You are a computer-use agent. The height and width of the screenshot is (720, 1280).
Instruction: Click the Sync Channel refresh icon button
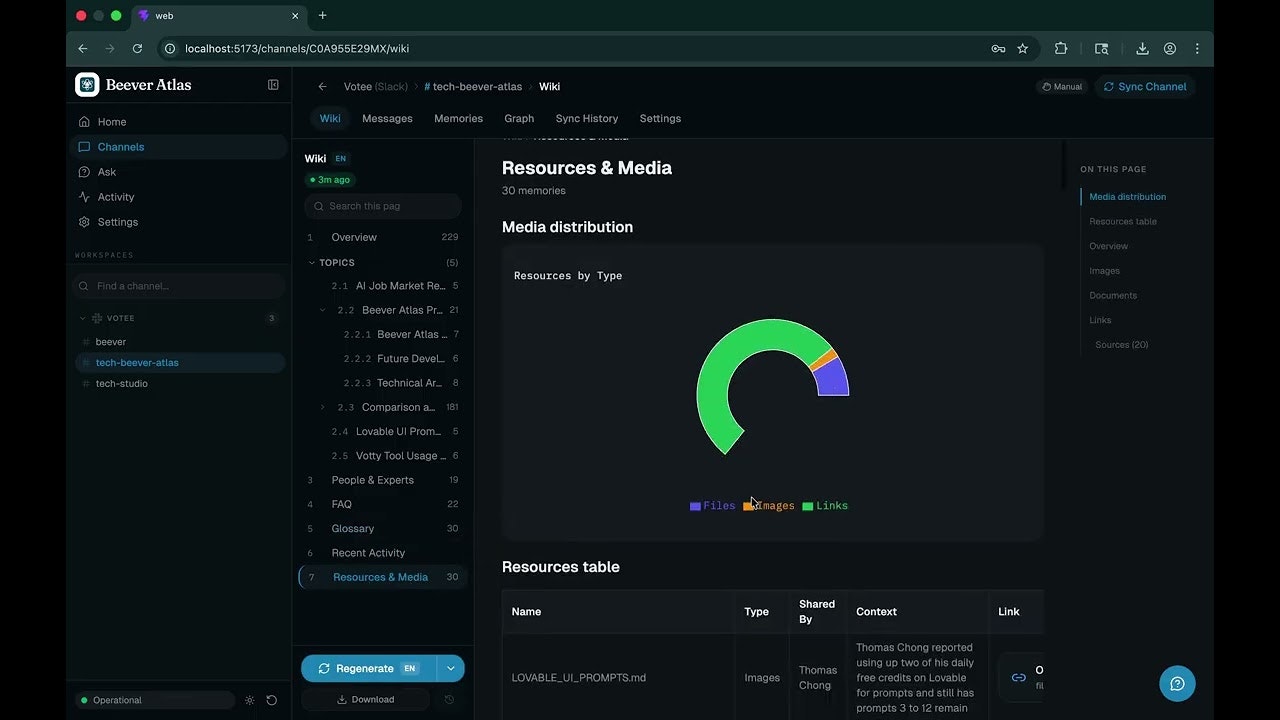pyautogui.click(x=1145, y=87)
